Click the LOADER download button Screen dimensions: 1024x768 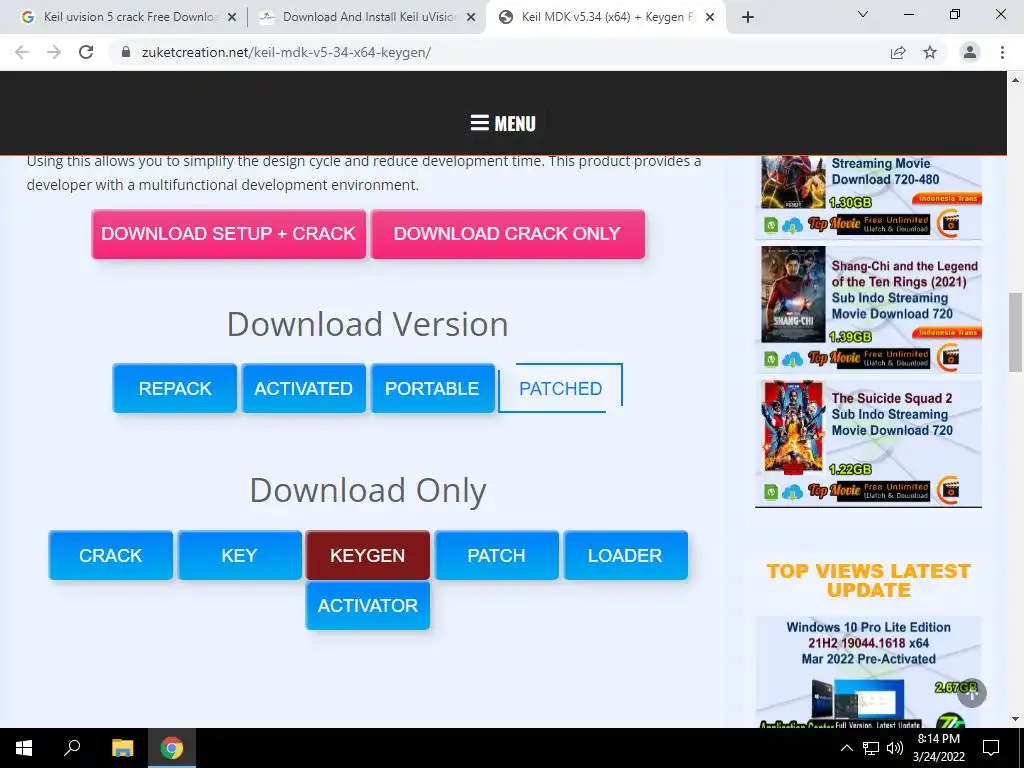626,555
